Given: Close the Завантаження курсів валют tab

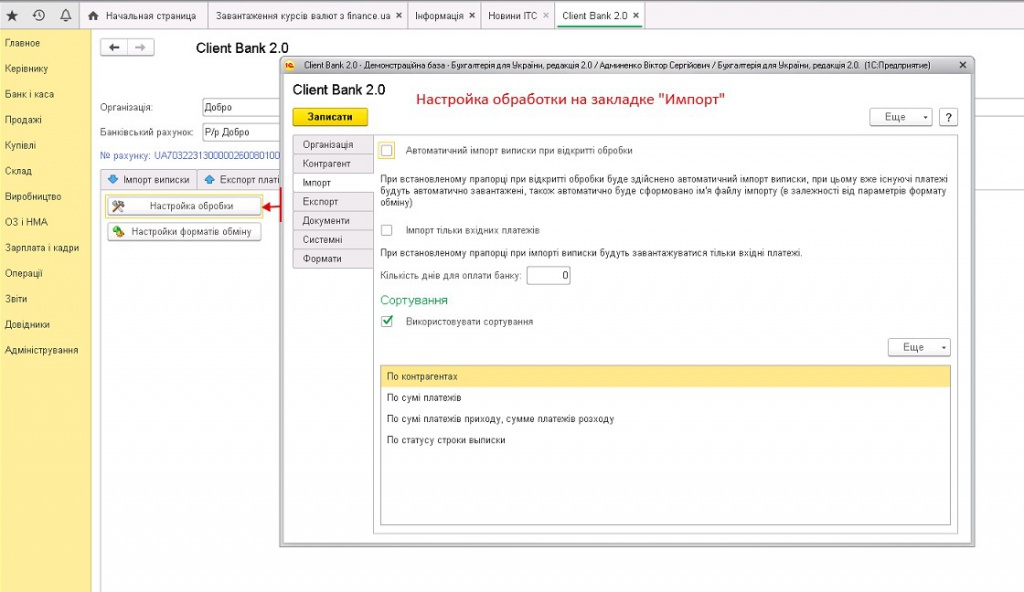Looking at the screenshot, I should point(399,16).
